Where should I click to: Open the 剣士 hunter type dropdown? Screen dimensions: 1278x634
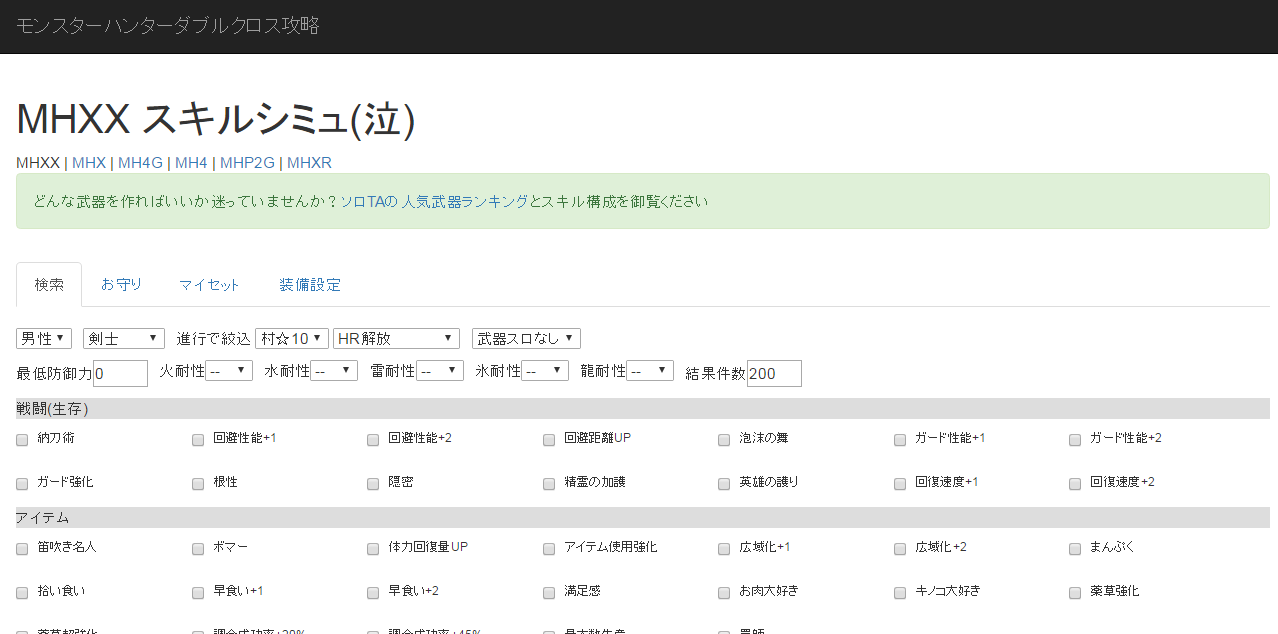124,339
